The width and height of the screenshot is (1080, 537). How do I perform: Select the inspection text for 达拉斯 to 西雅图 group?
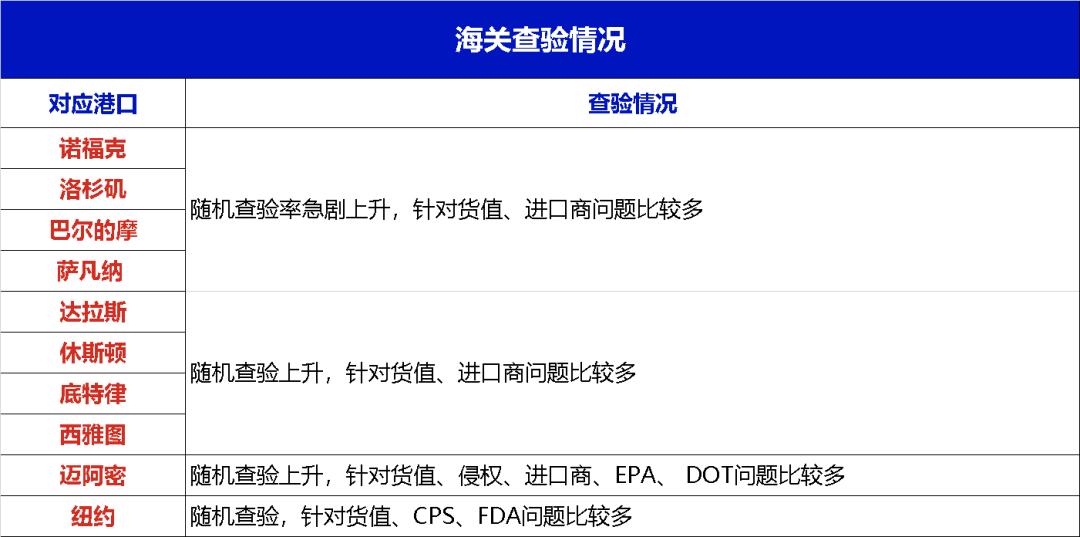click(413, 374)
